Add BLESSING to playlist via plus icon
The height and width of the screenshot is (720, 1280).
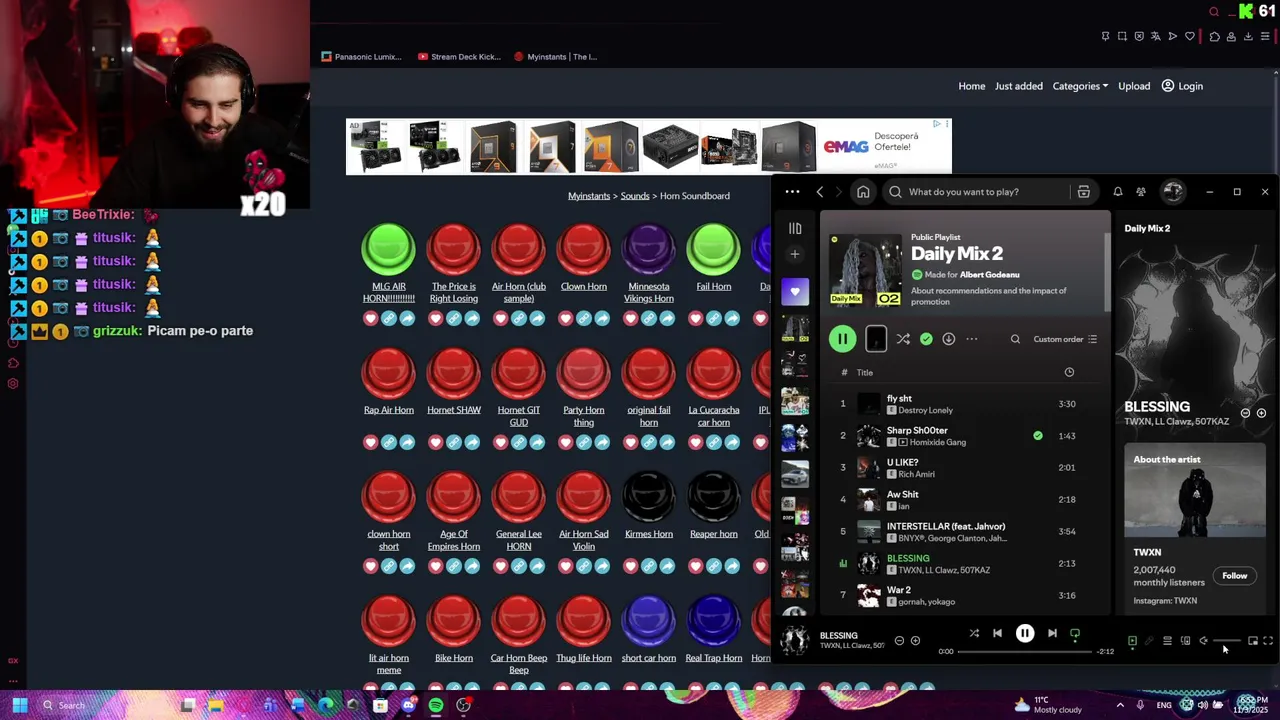tap(915, 641)
